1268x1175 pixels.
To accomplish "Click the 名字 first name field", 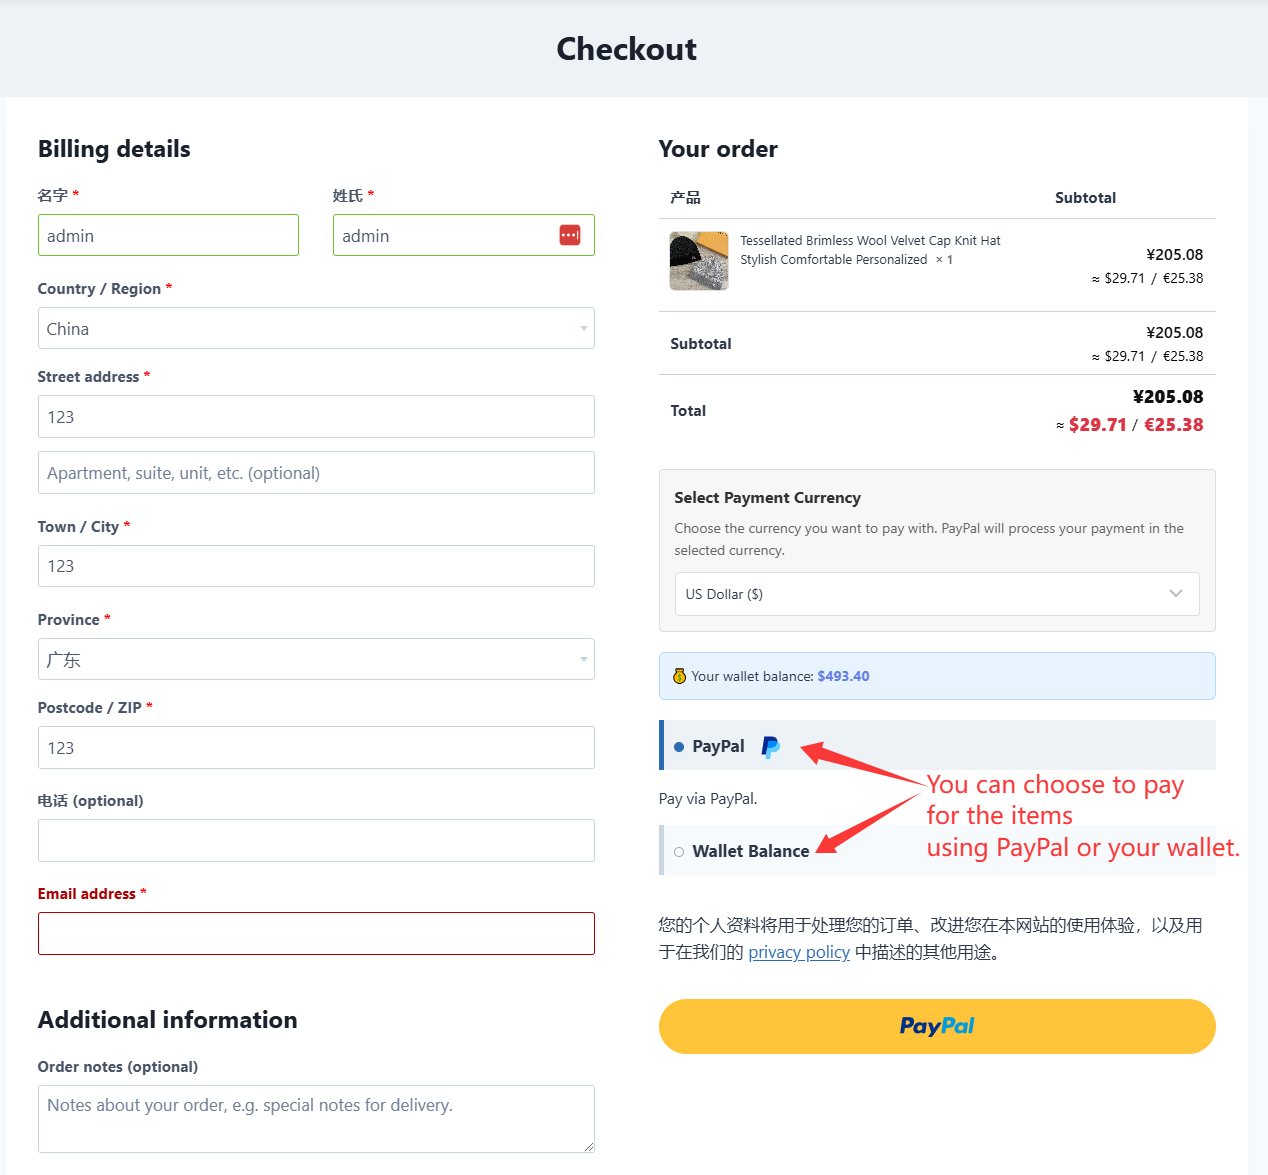I will point(168,235).
